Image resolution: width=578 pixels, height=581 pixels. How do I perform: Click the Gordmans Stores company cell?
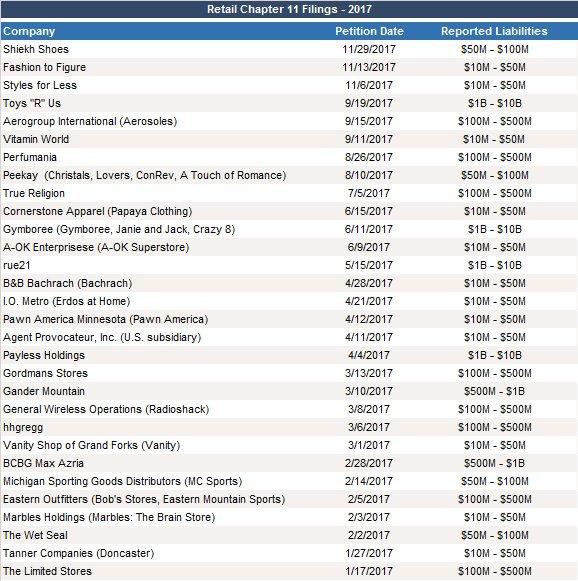46,373
